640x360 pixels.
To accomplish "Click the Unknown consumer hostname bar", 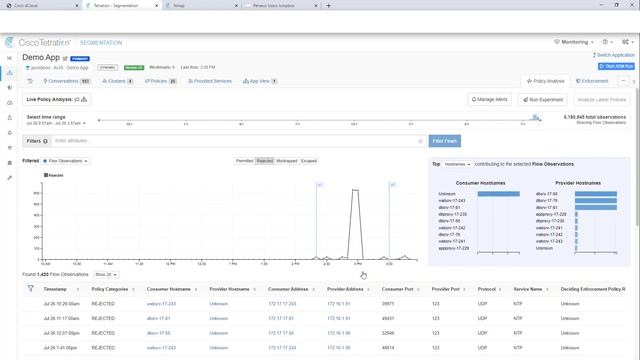I will [x=498, y=194].
